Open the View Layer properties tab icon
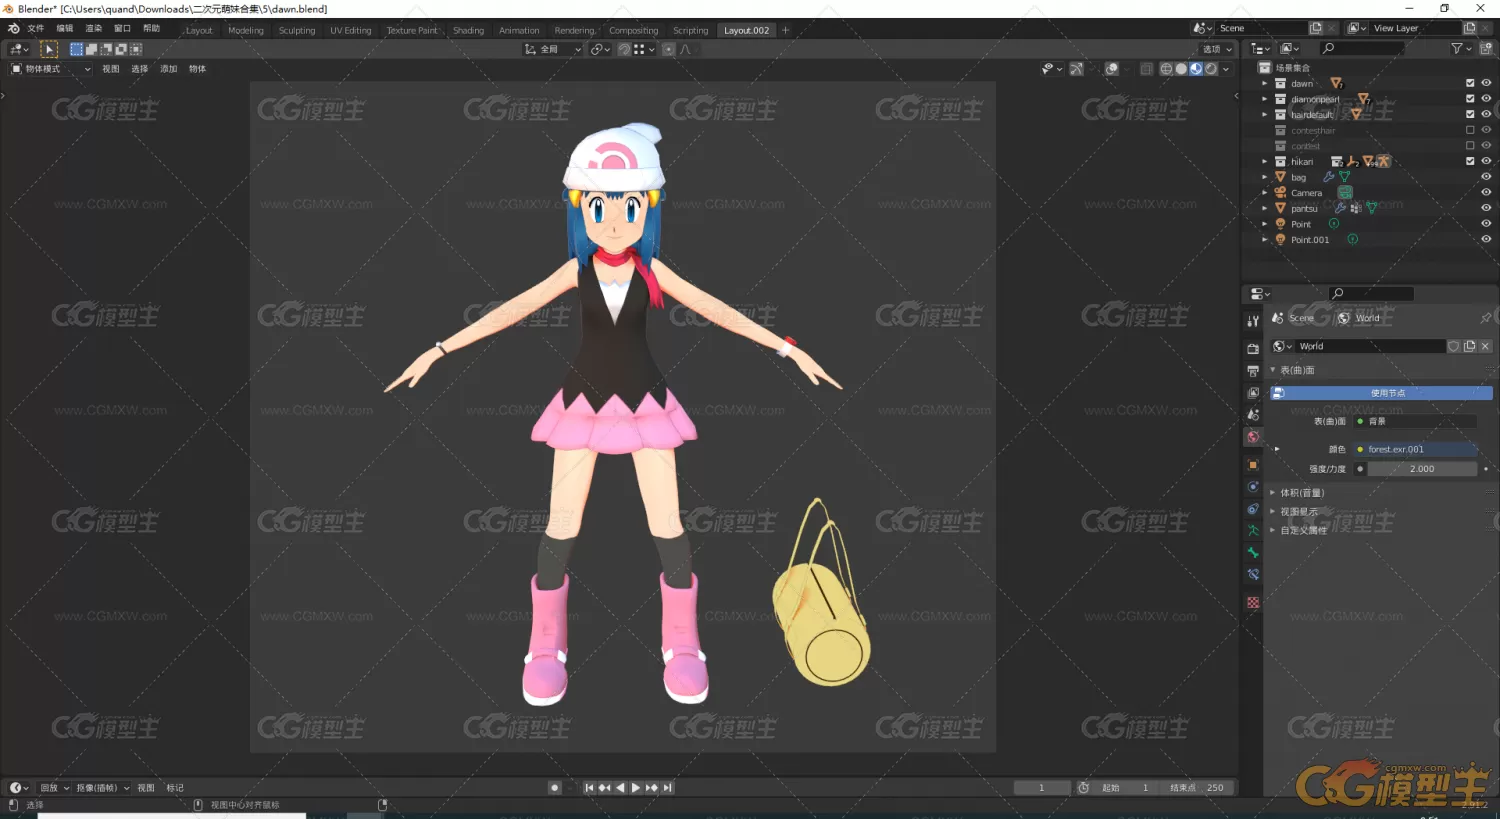Screen dimensions: 1500x819 pos(1253,393)
